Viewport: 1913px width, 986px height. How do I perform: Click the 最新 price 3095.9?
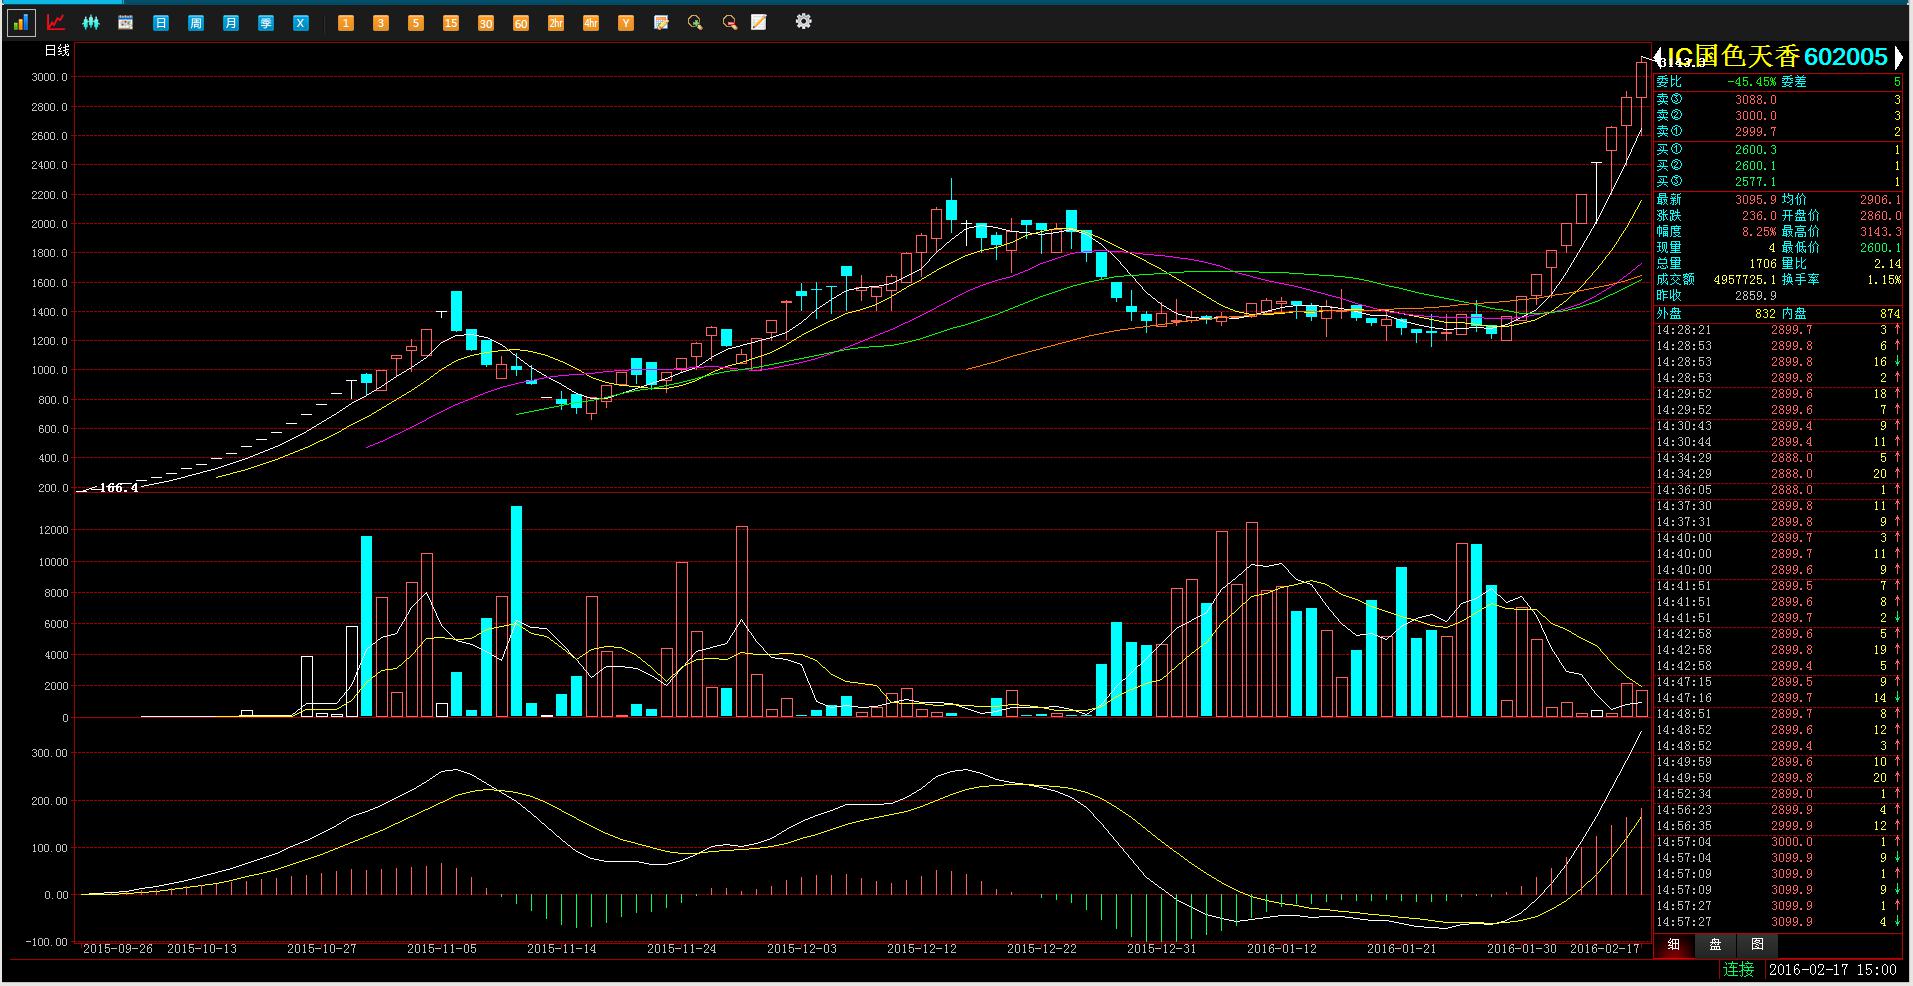[x=1756, y=200]
